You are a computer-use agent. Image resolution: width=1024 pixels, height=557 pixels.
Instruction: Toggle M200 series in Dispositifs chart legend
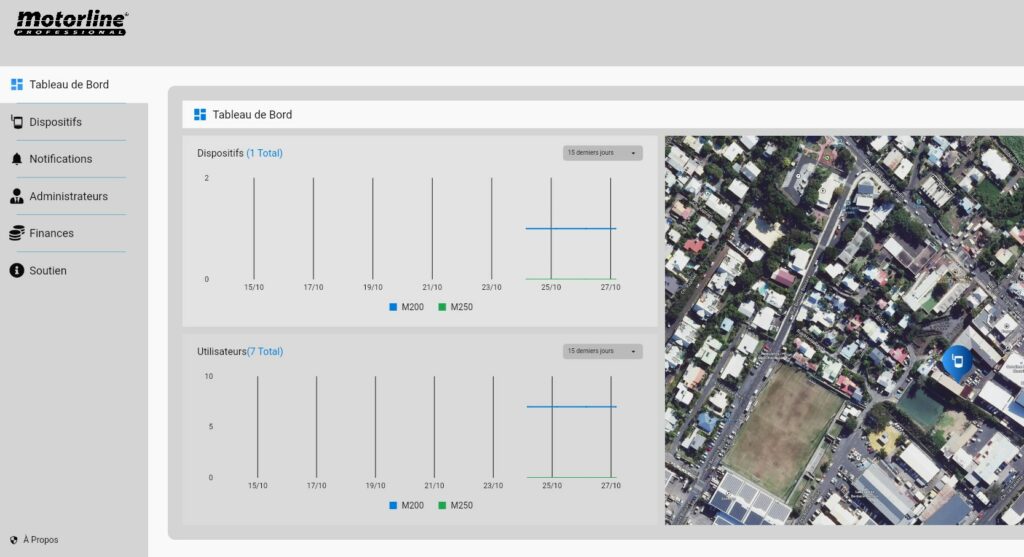click(406, 307)
